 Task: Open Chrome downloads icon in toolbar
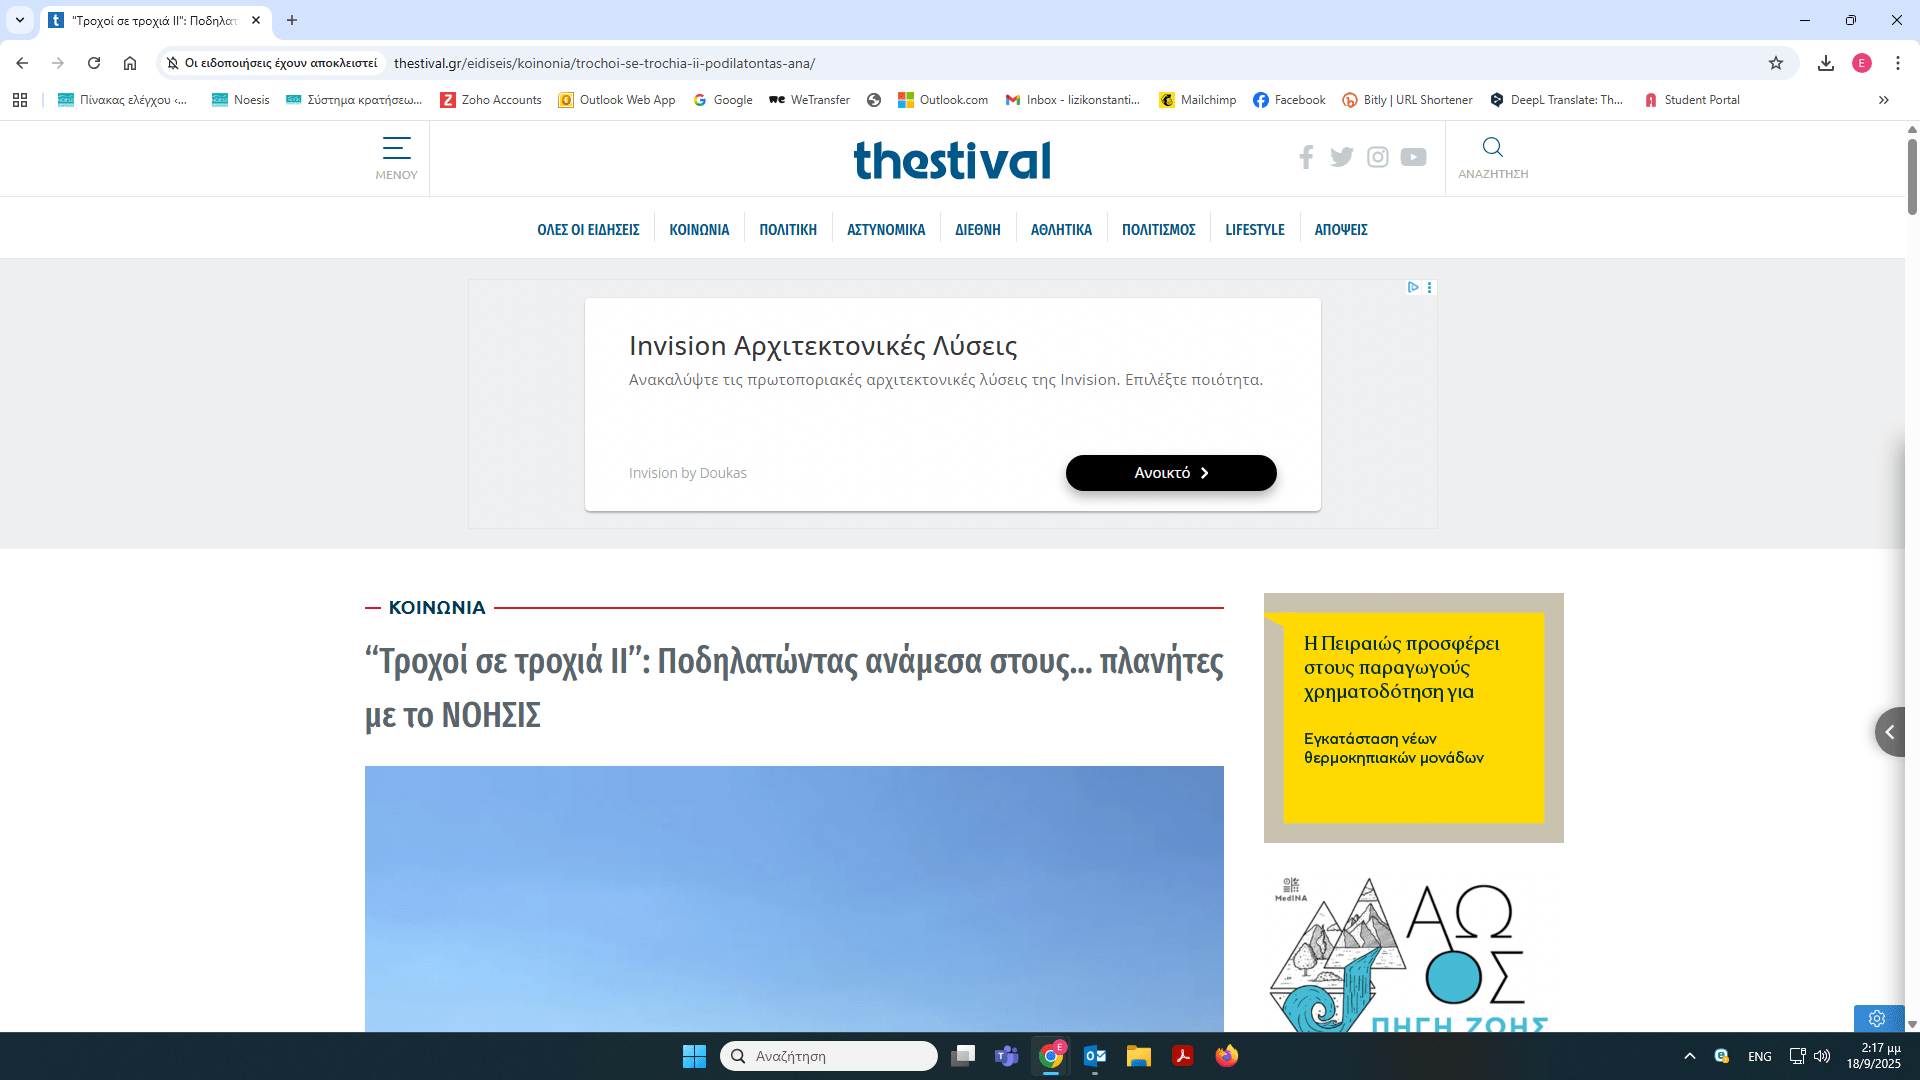(x=1825, y=63)
